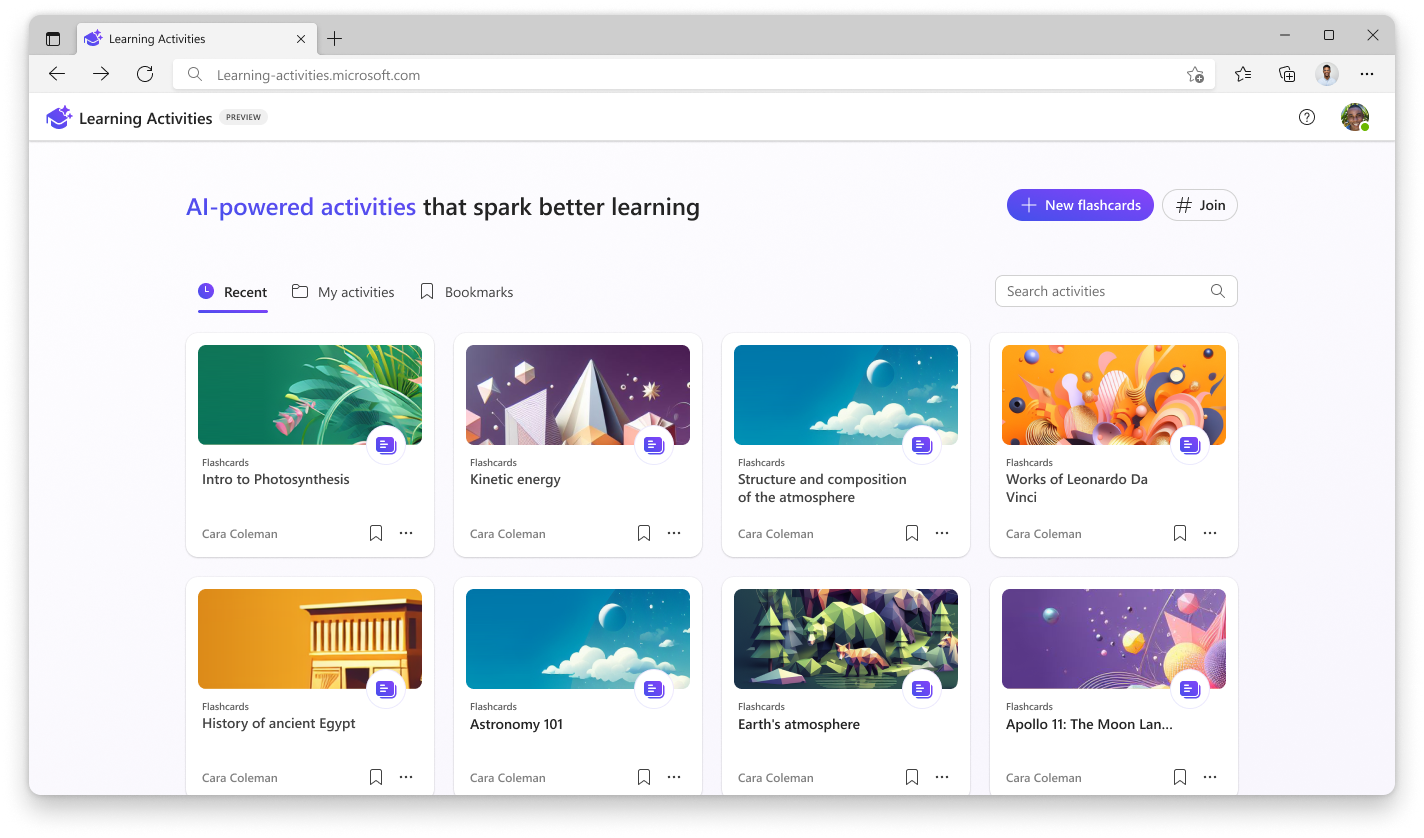Switch to the My activities tab
This screenshot has height=838, width=1424.
coord(342,291)
